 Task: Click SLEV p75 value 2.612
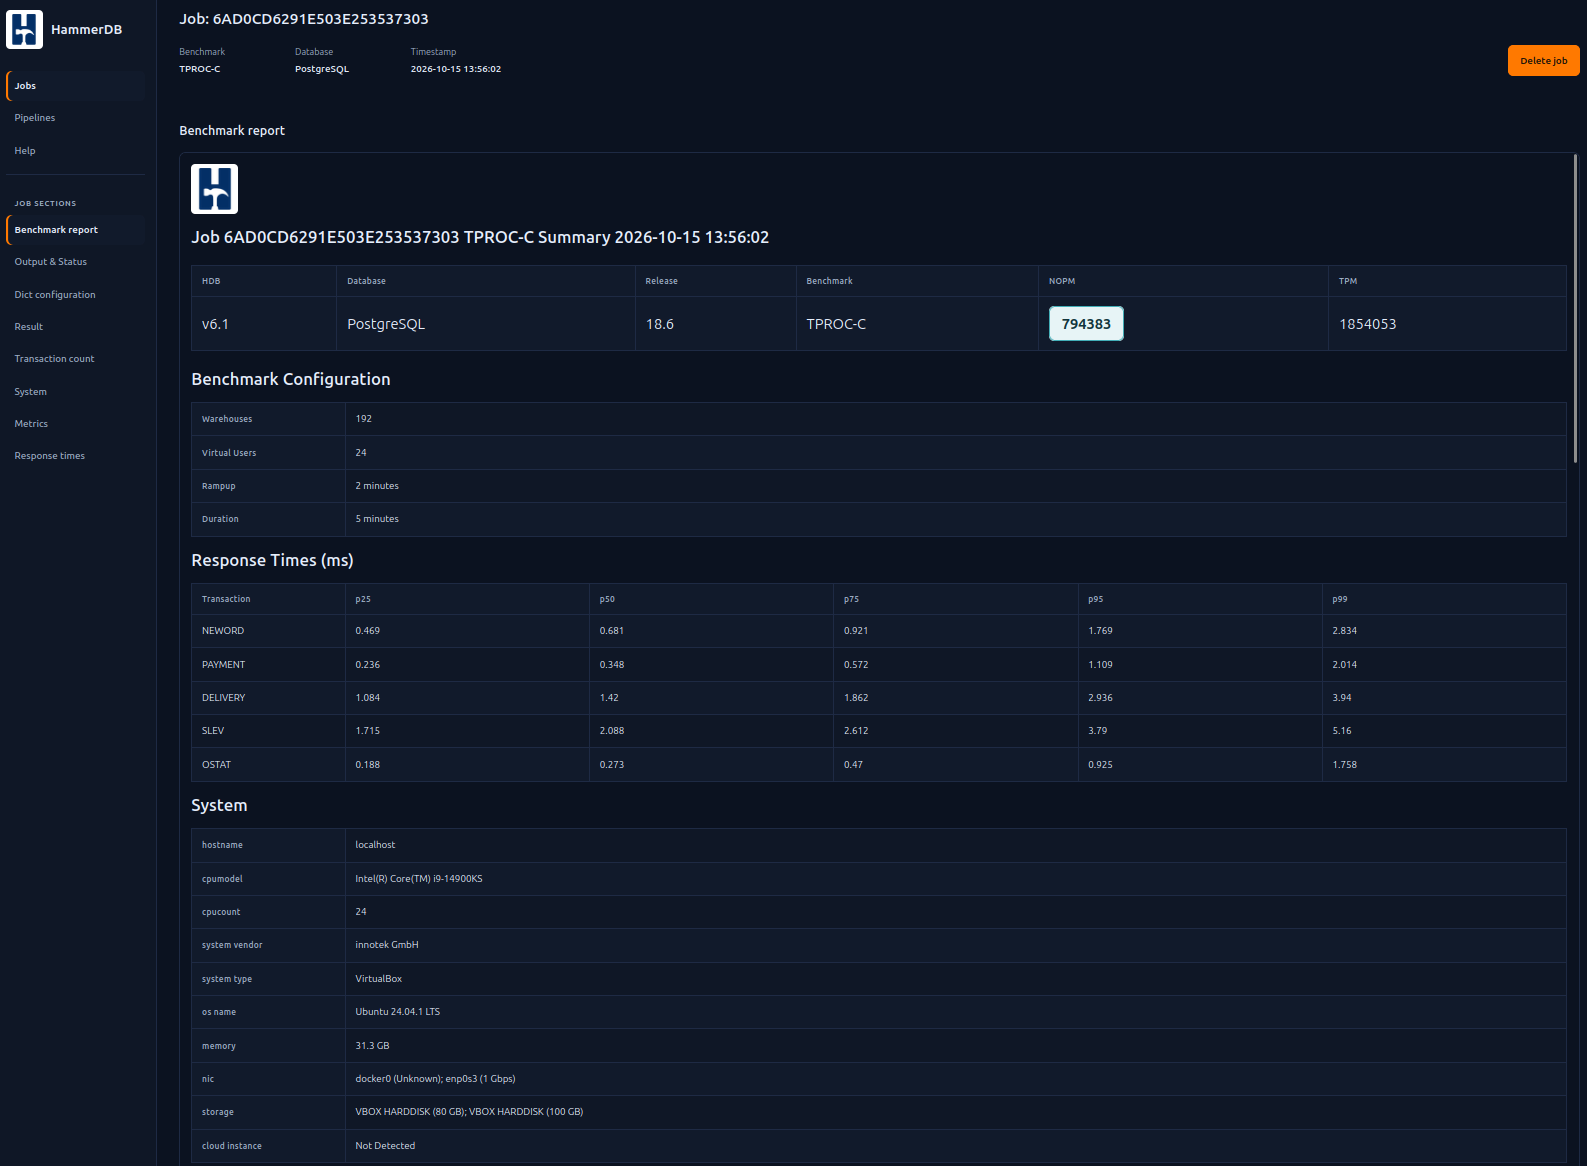pos(856,731)
